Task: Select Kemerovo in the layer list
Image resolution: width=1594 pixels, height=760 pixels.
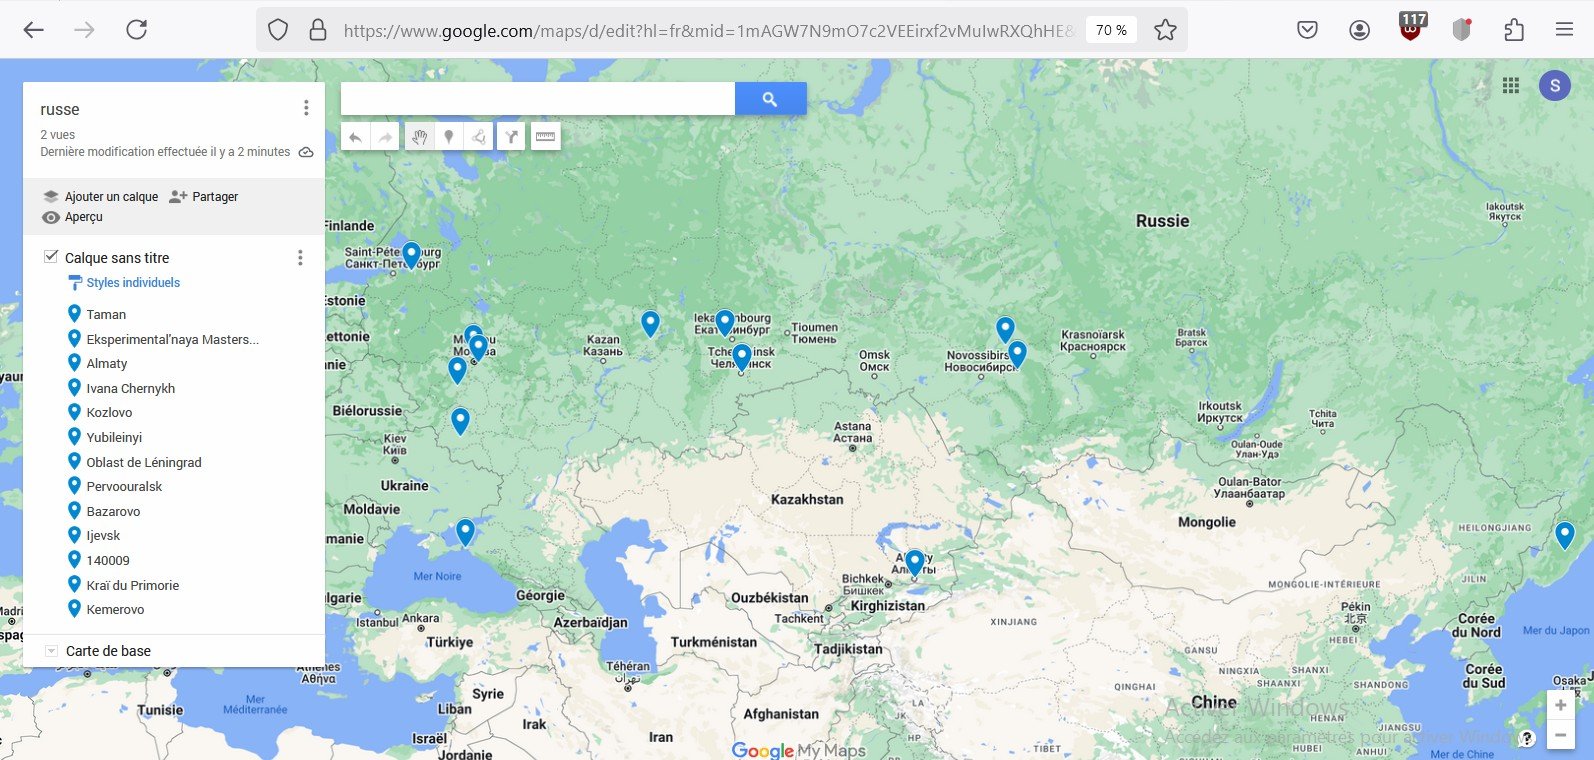Action: click(x=115, y=609)
